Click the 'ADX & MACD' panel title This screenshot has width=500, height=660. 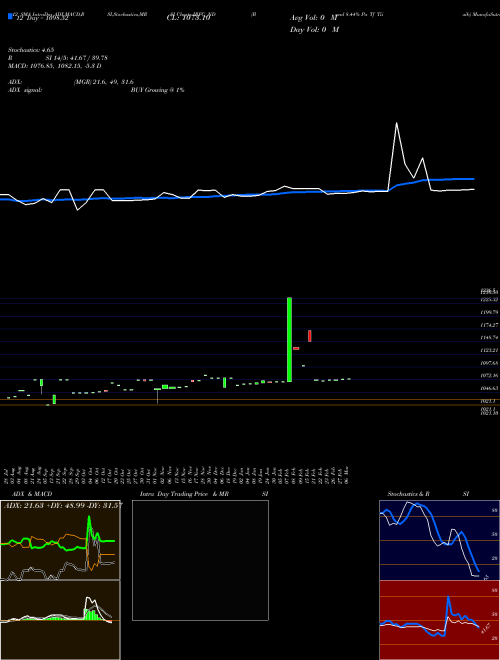point(32,494)
